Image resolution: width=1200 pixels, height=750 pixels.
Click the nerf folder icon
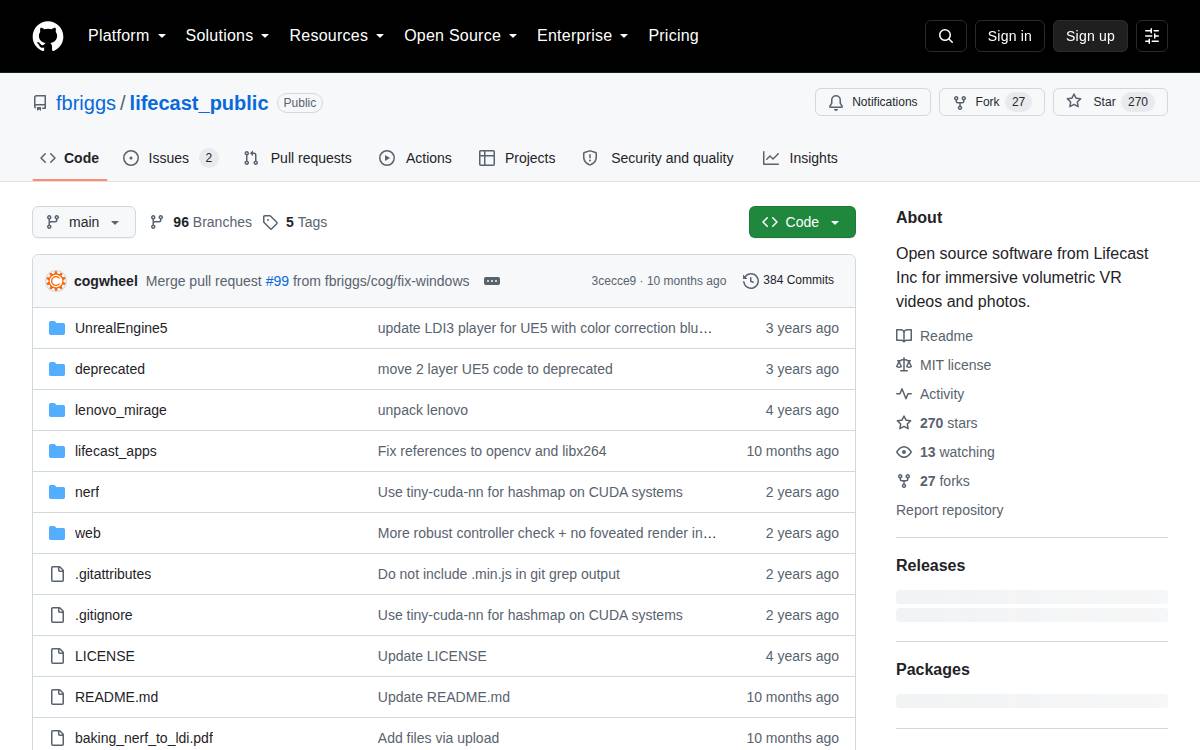coord(57,492)
